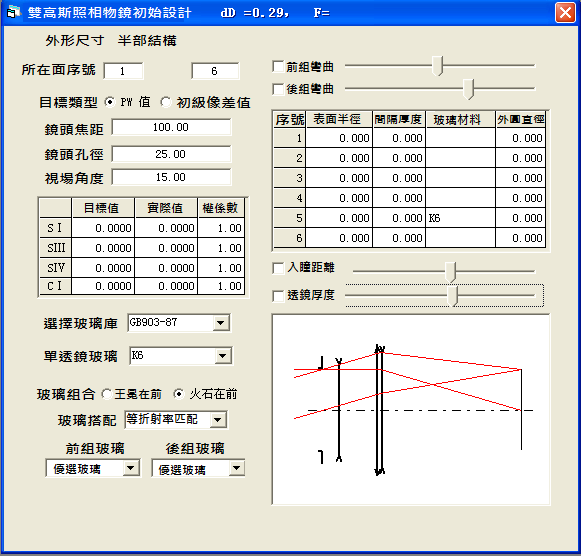Image resolution: width=581 pixels, height=556 pixels.
Task: Select the K6 glass material cell in row 5
Action: (461, 218)
